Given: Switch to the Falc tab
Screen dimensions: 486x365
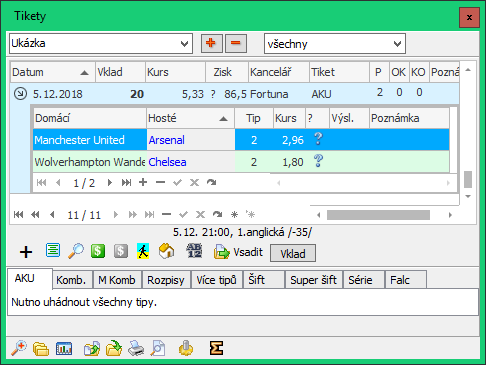Looking at the screenshot, I should click(x=405, y=280).
